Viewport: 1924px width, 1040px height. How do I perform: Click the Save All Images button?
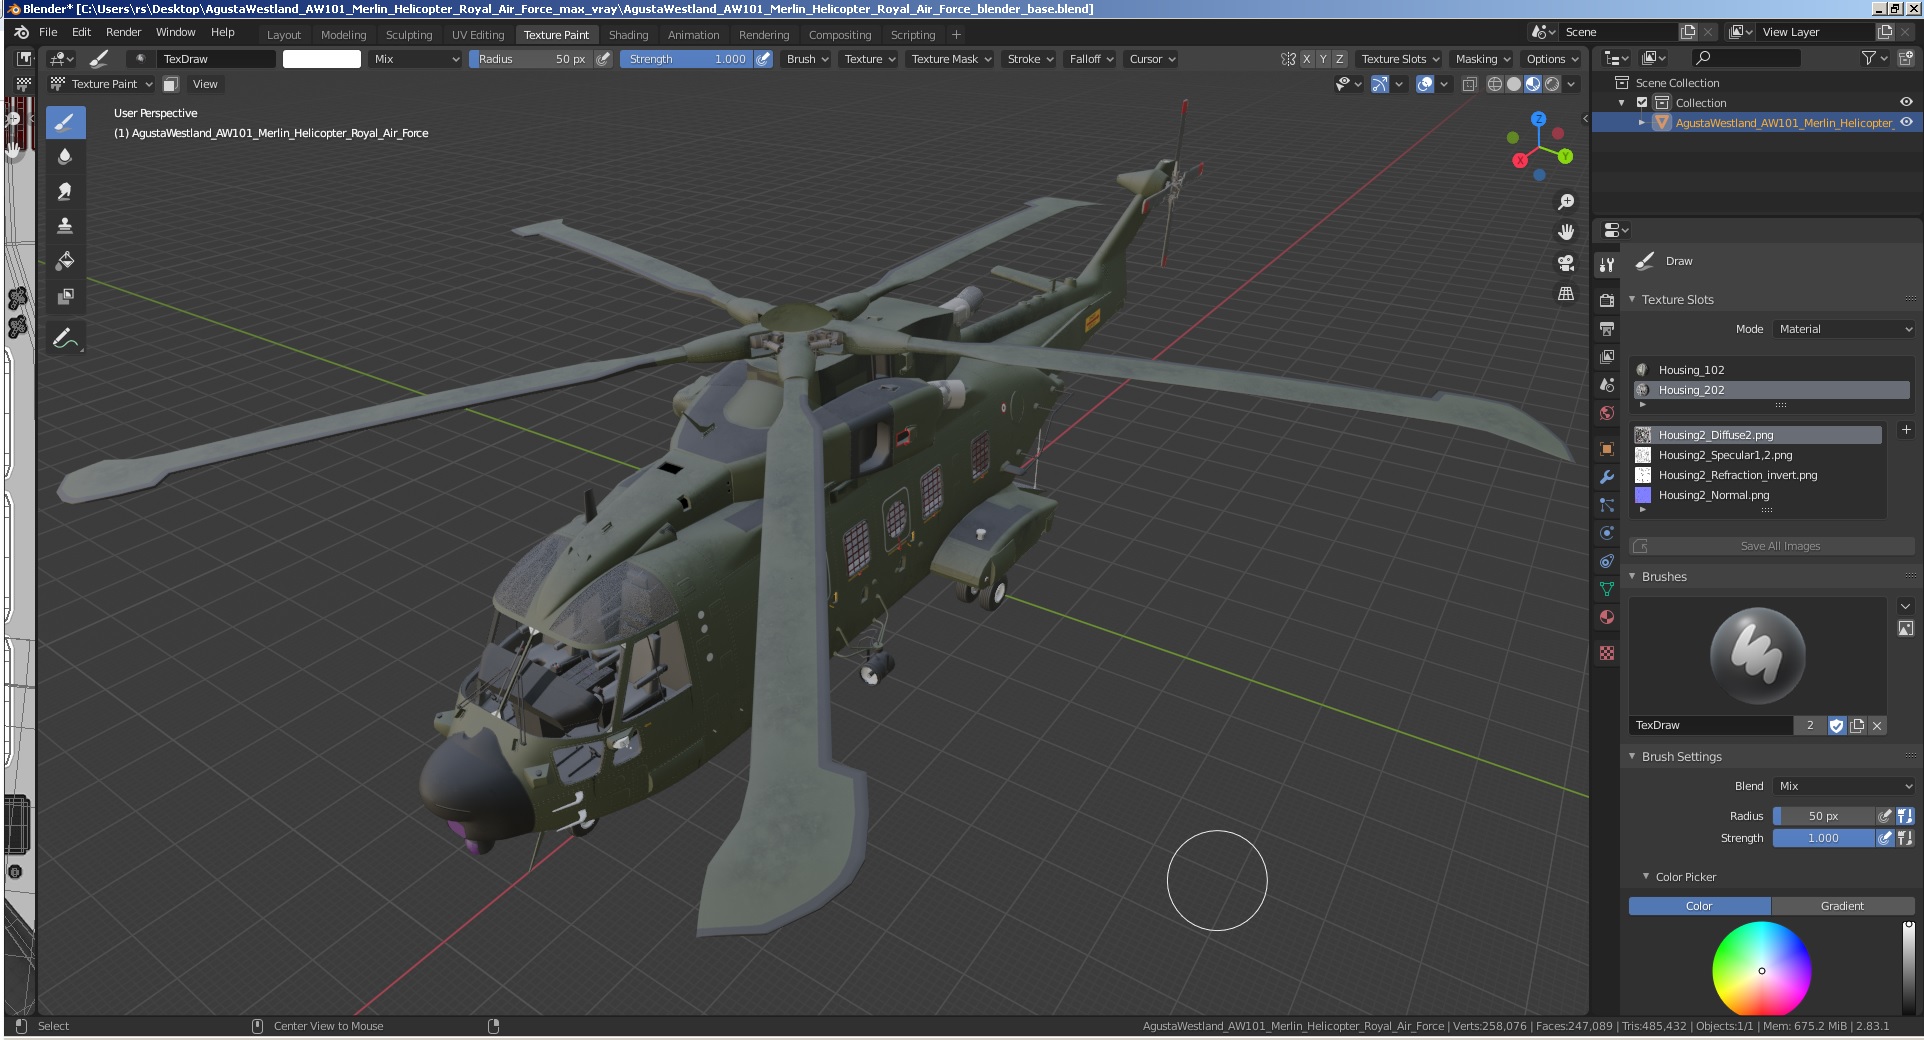coord(1772,546)
